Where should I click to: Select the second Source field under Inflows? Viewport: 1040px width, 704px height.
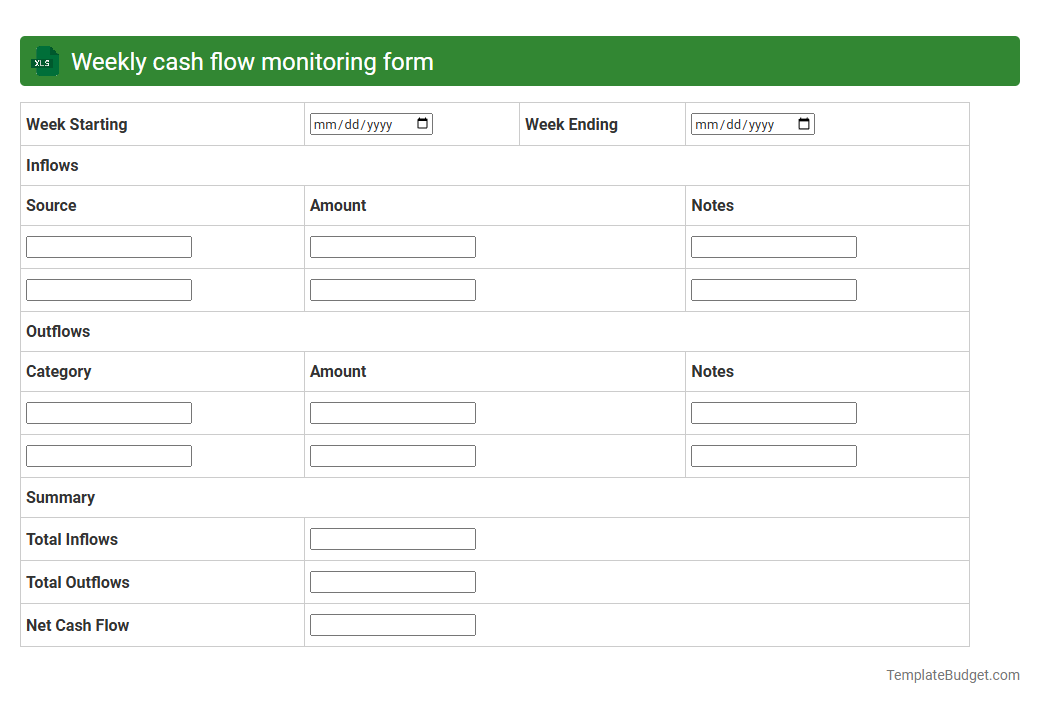[108, 289]
